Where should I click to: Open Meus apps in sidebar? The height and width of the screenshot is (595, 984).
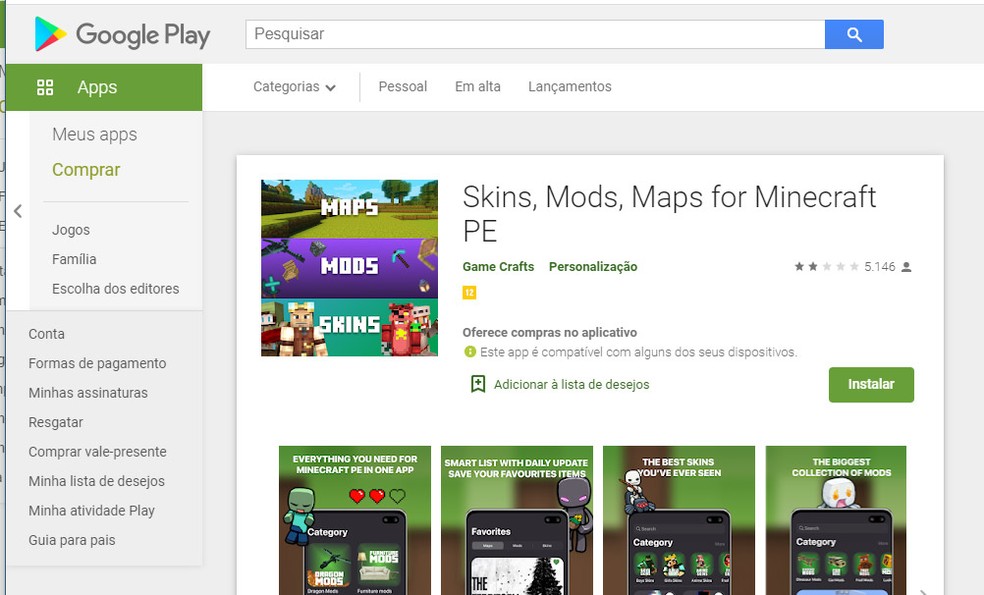[95, 134]
